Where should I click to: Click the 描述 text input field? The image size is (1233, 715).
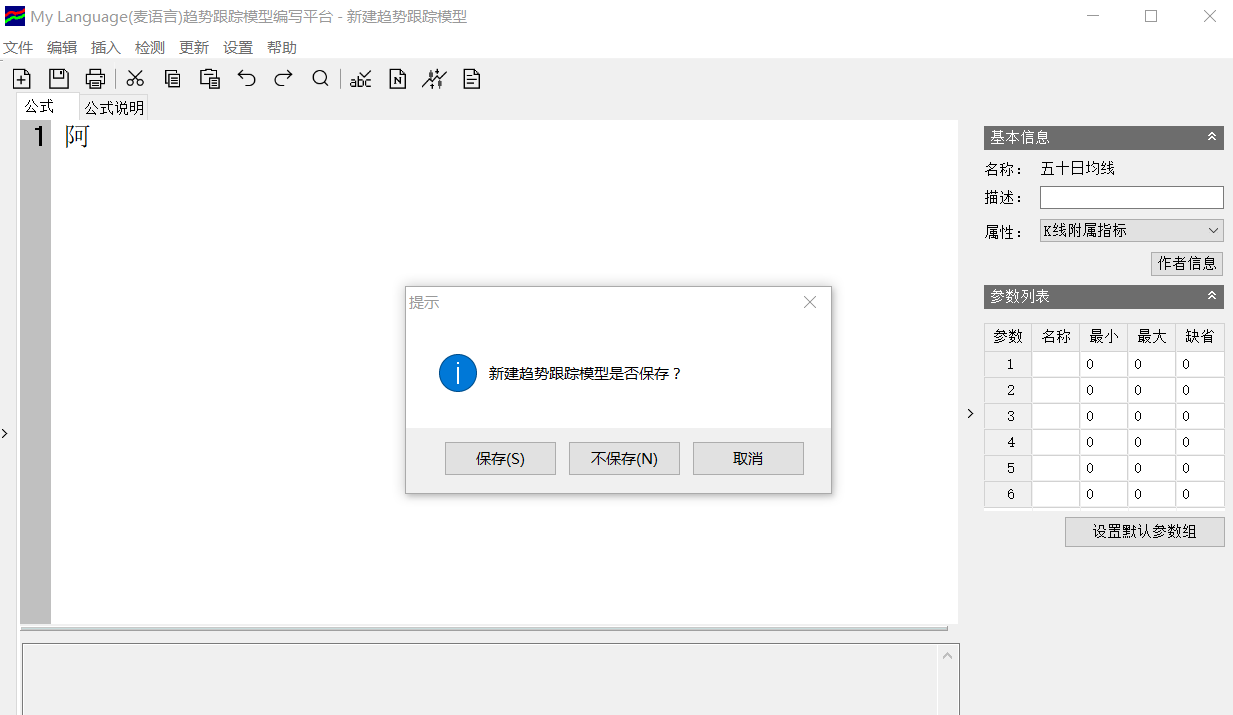click(1131, 197)
